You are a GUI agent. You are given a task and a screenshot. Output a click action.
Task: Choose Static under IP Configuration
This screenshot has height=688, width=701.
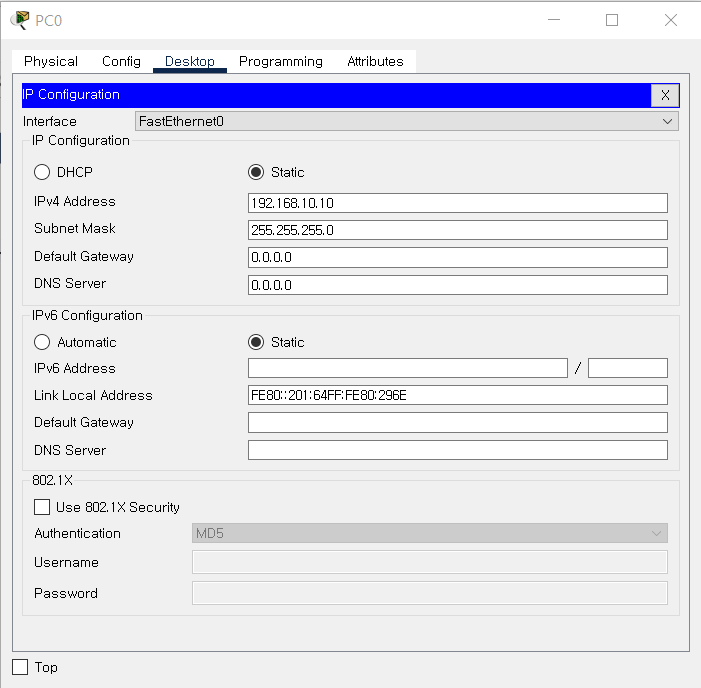(256, 172)
